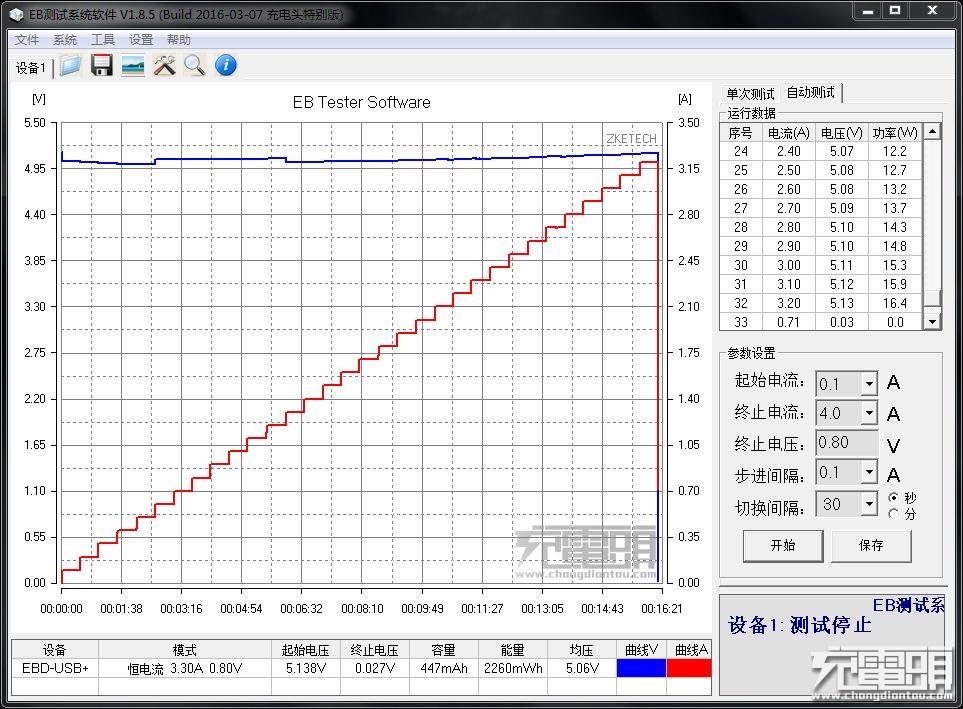
Task: Open the 文件 menu
Action: (x=27, y=40)
